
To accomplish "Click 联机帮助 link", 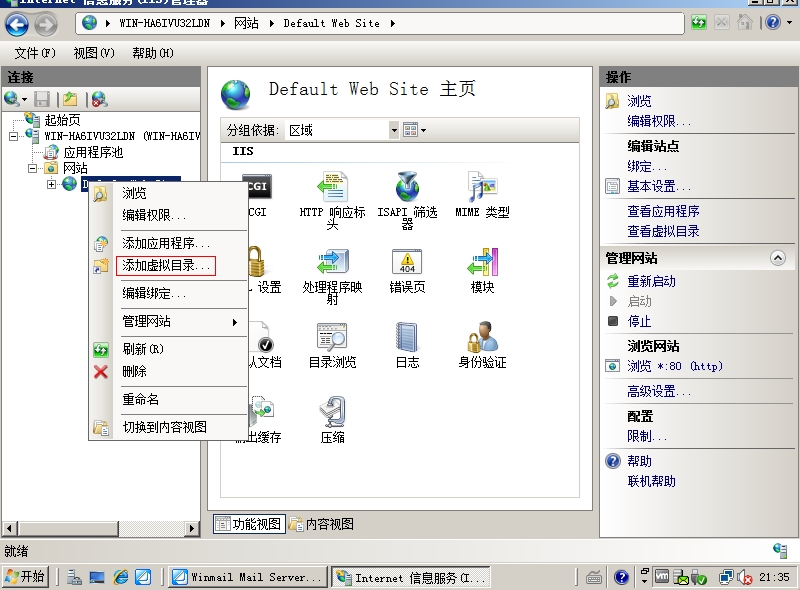I will pyautogui.click(x=651, y=481).
